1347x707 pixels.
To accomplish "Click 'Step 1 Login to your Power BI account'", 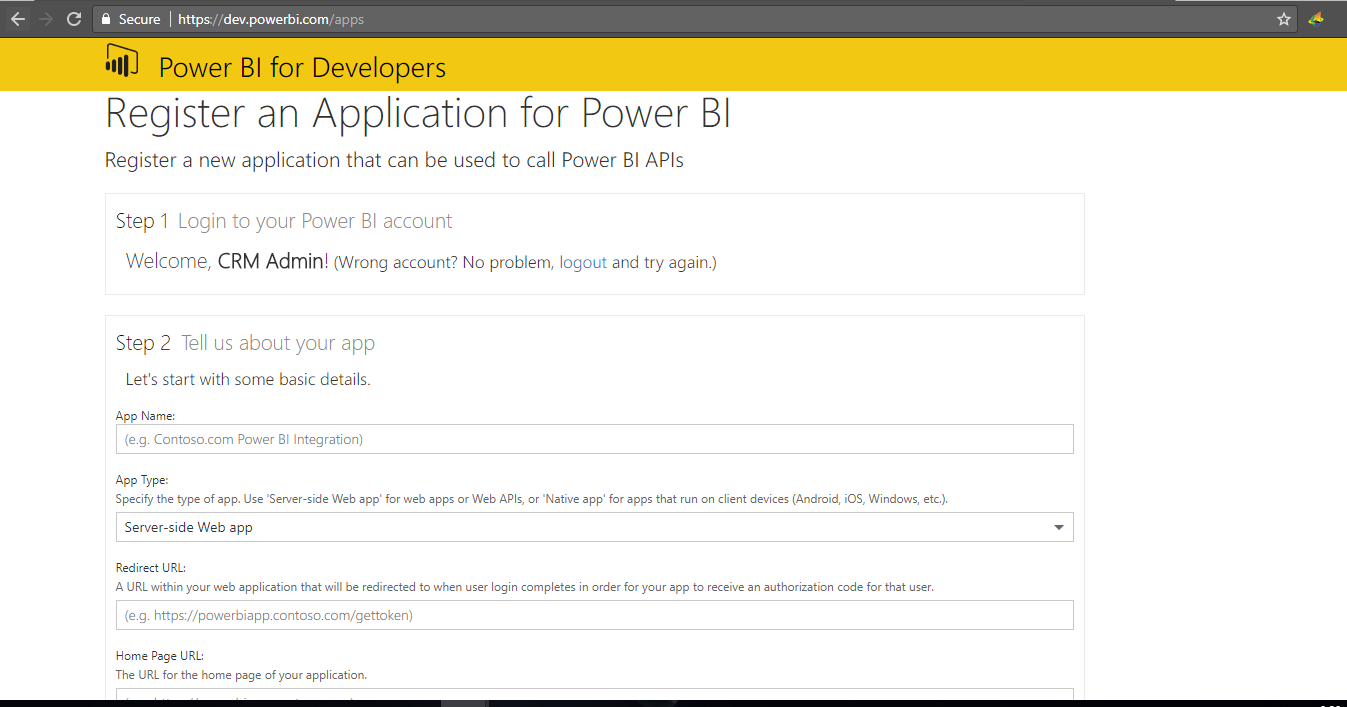I will (x=284, y=221).
